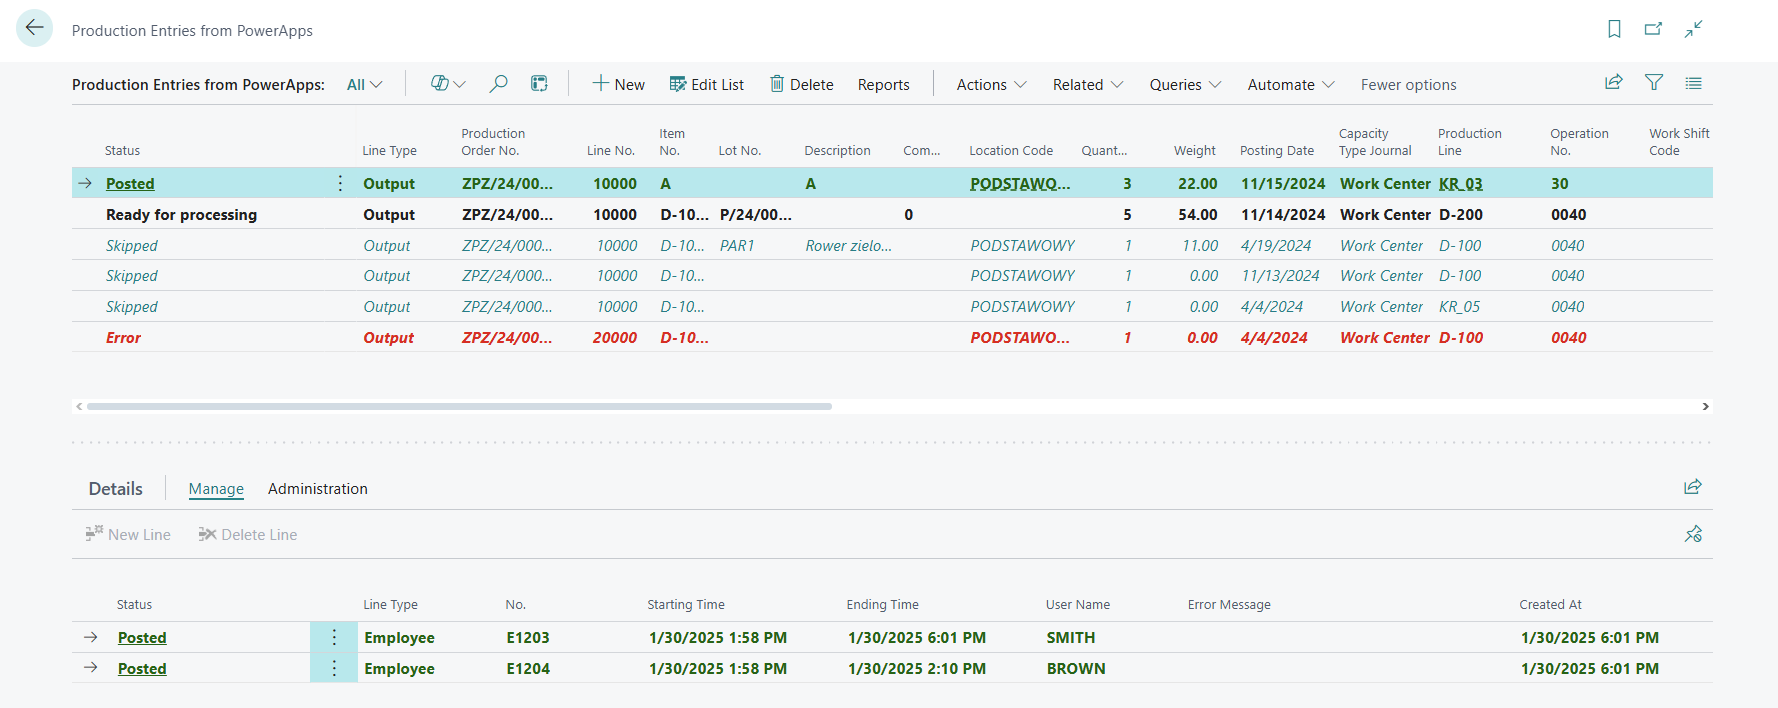Click the share icon in toolbar
The width and height of the screenshot is (1778, 708).
point(1613,83)
